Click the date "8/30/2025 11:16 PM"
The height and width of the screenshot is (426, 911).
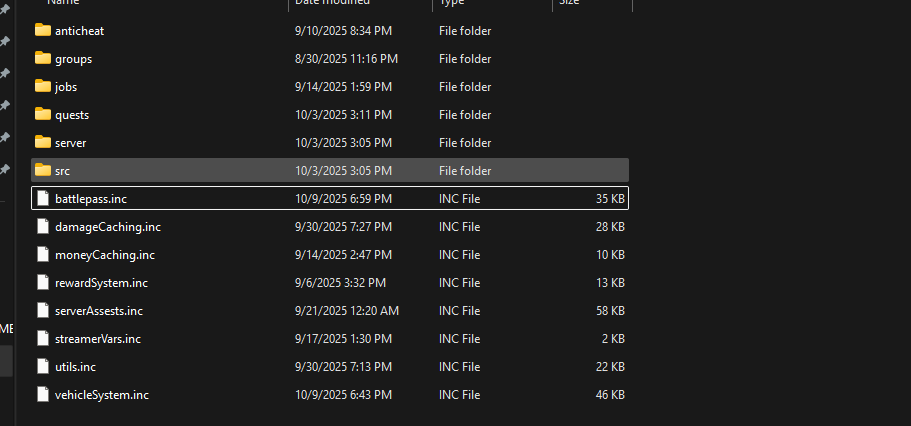(x=346, y=59)
